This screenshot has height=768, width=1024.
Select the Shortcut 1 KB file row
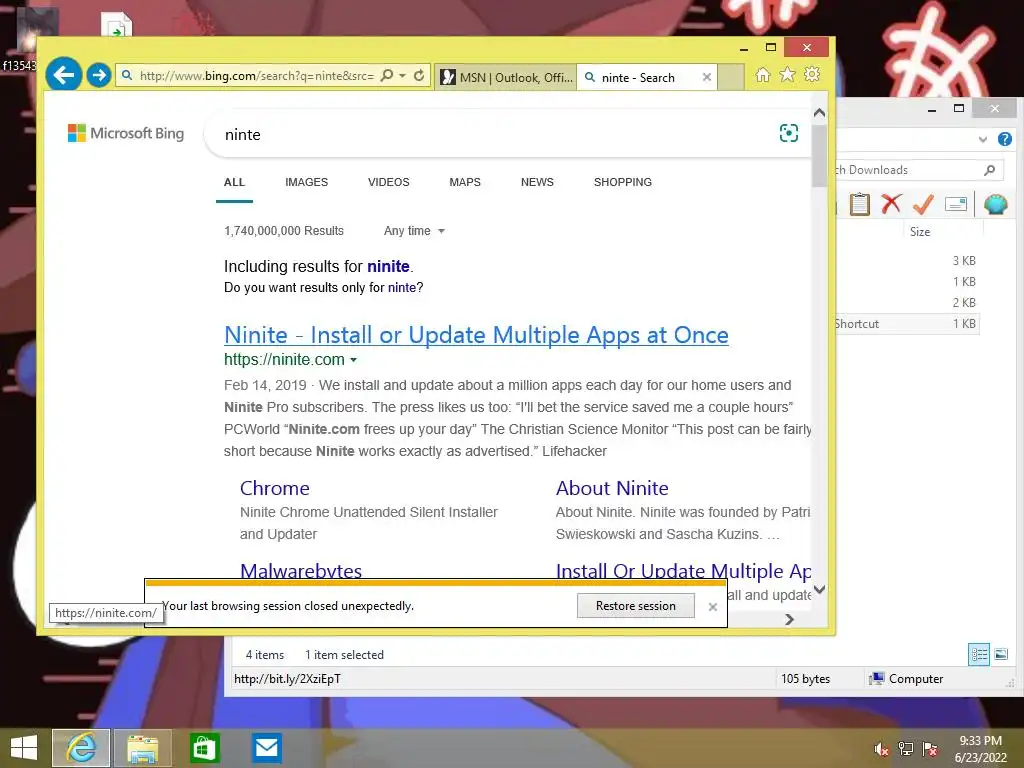(906, 323)
